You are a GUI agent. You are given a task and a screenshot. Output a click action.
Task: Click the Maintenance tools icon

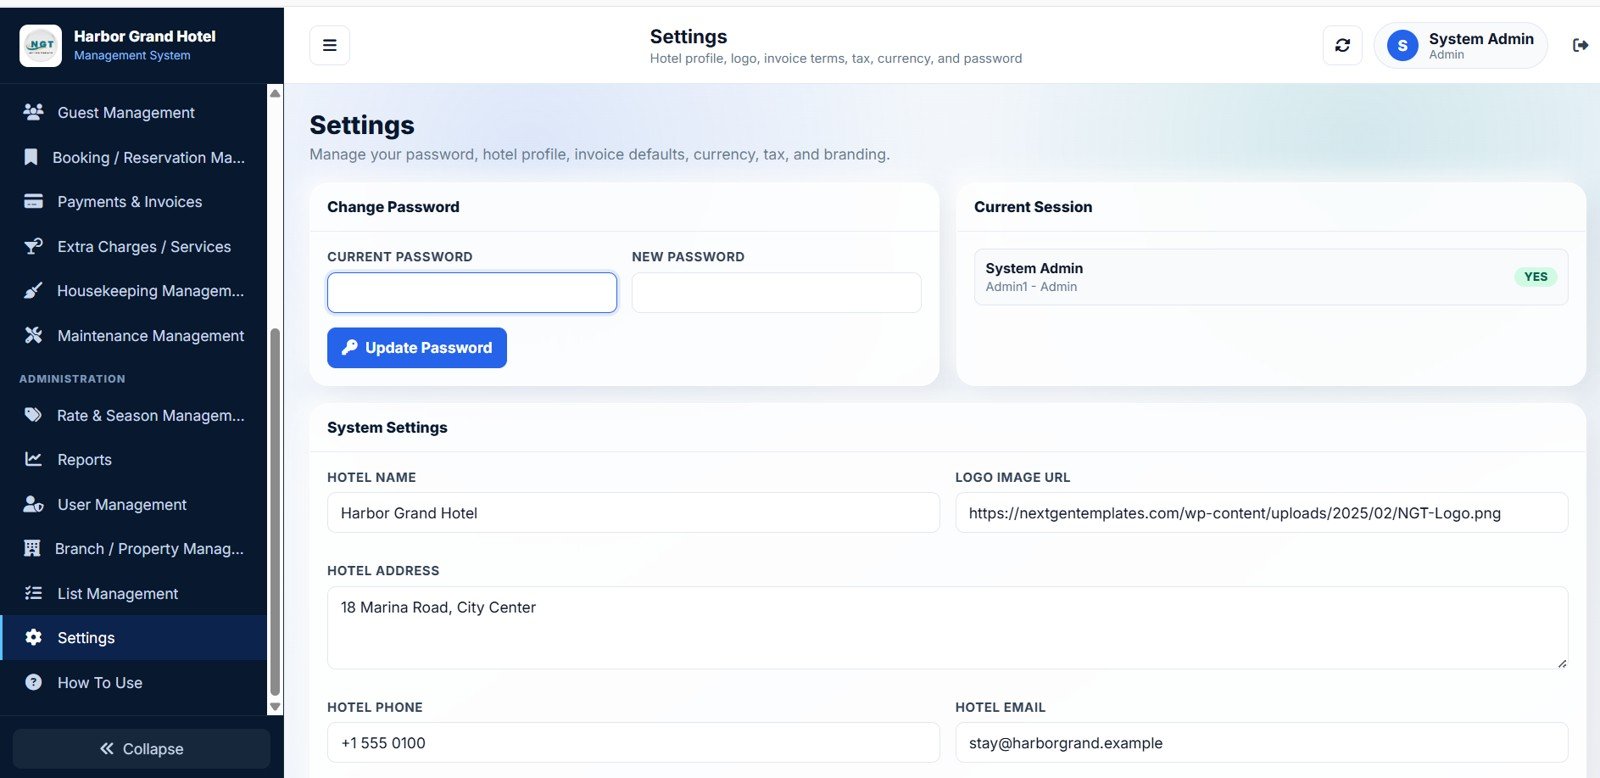[33, 335]
